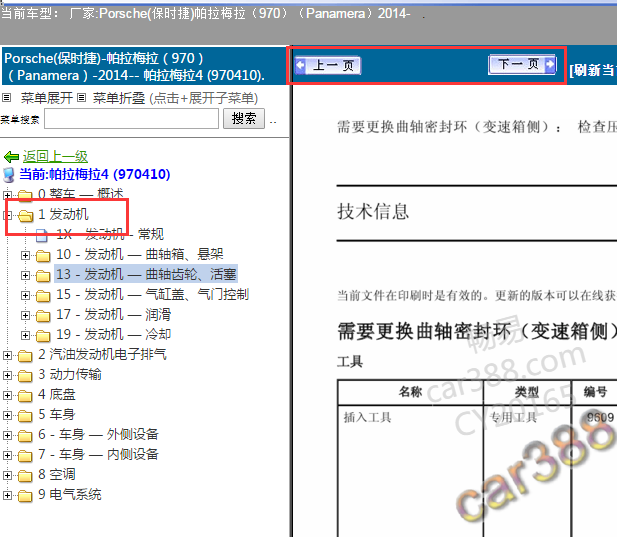617x537 pixels.
Task: Select 4 底盘 item
Action: point(57,394)
